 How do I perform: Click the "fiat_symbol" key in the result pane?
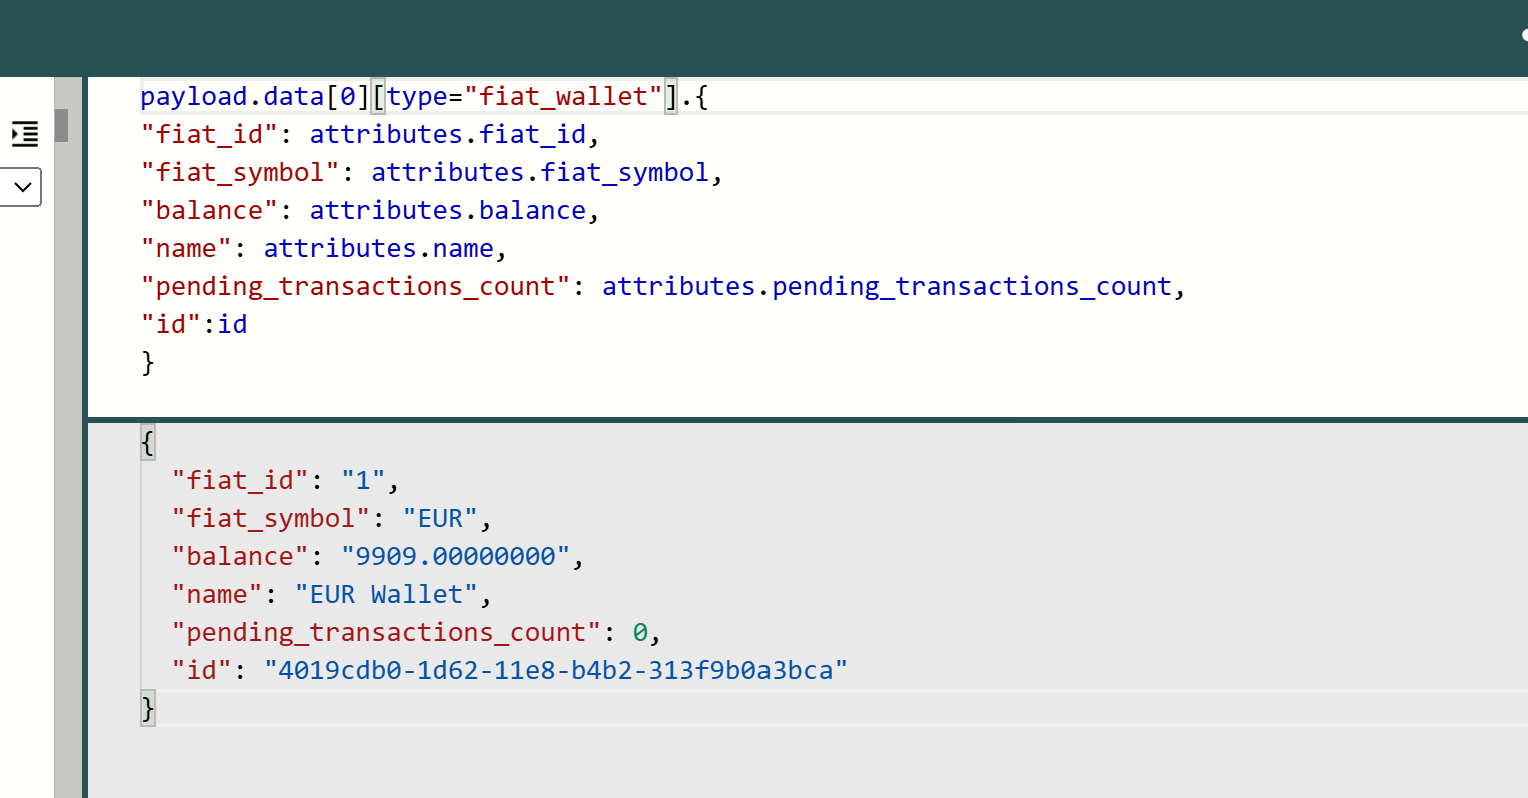271,518
